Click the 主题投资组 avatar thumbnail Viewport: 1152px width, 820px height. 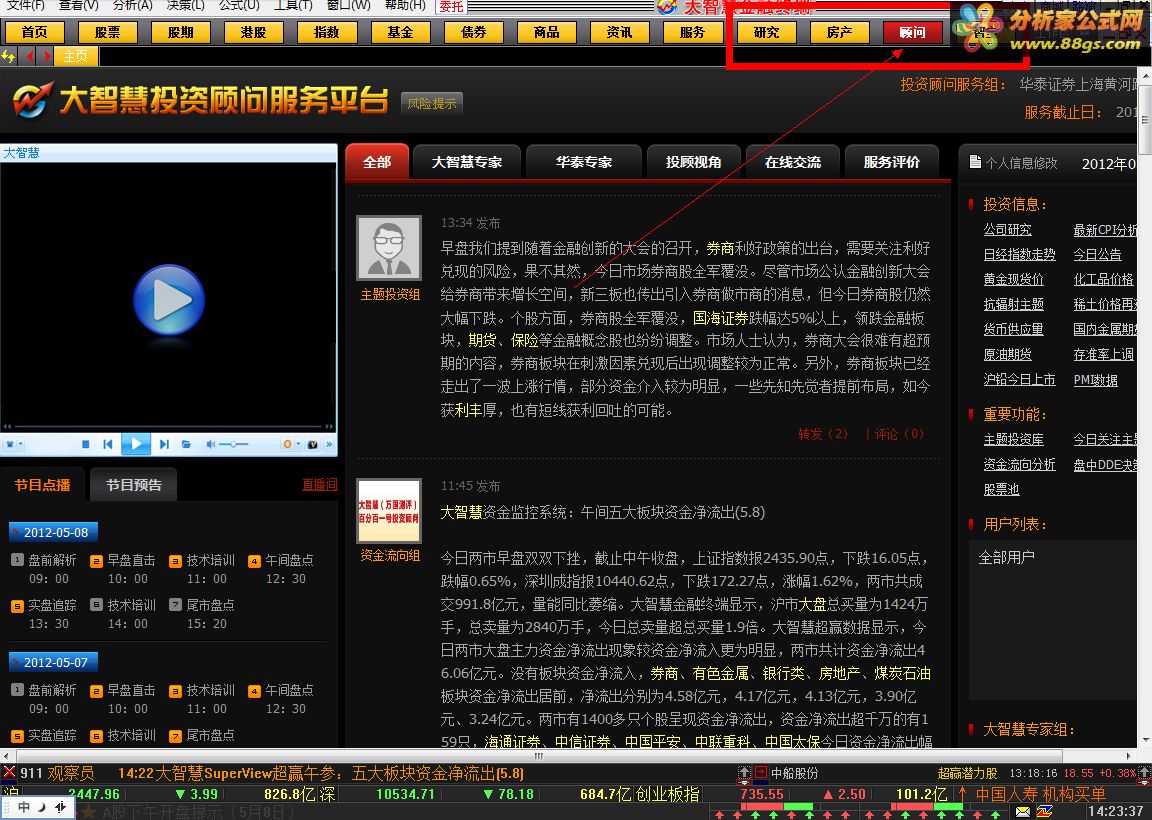pos(389,248)
